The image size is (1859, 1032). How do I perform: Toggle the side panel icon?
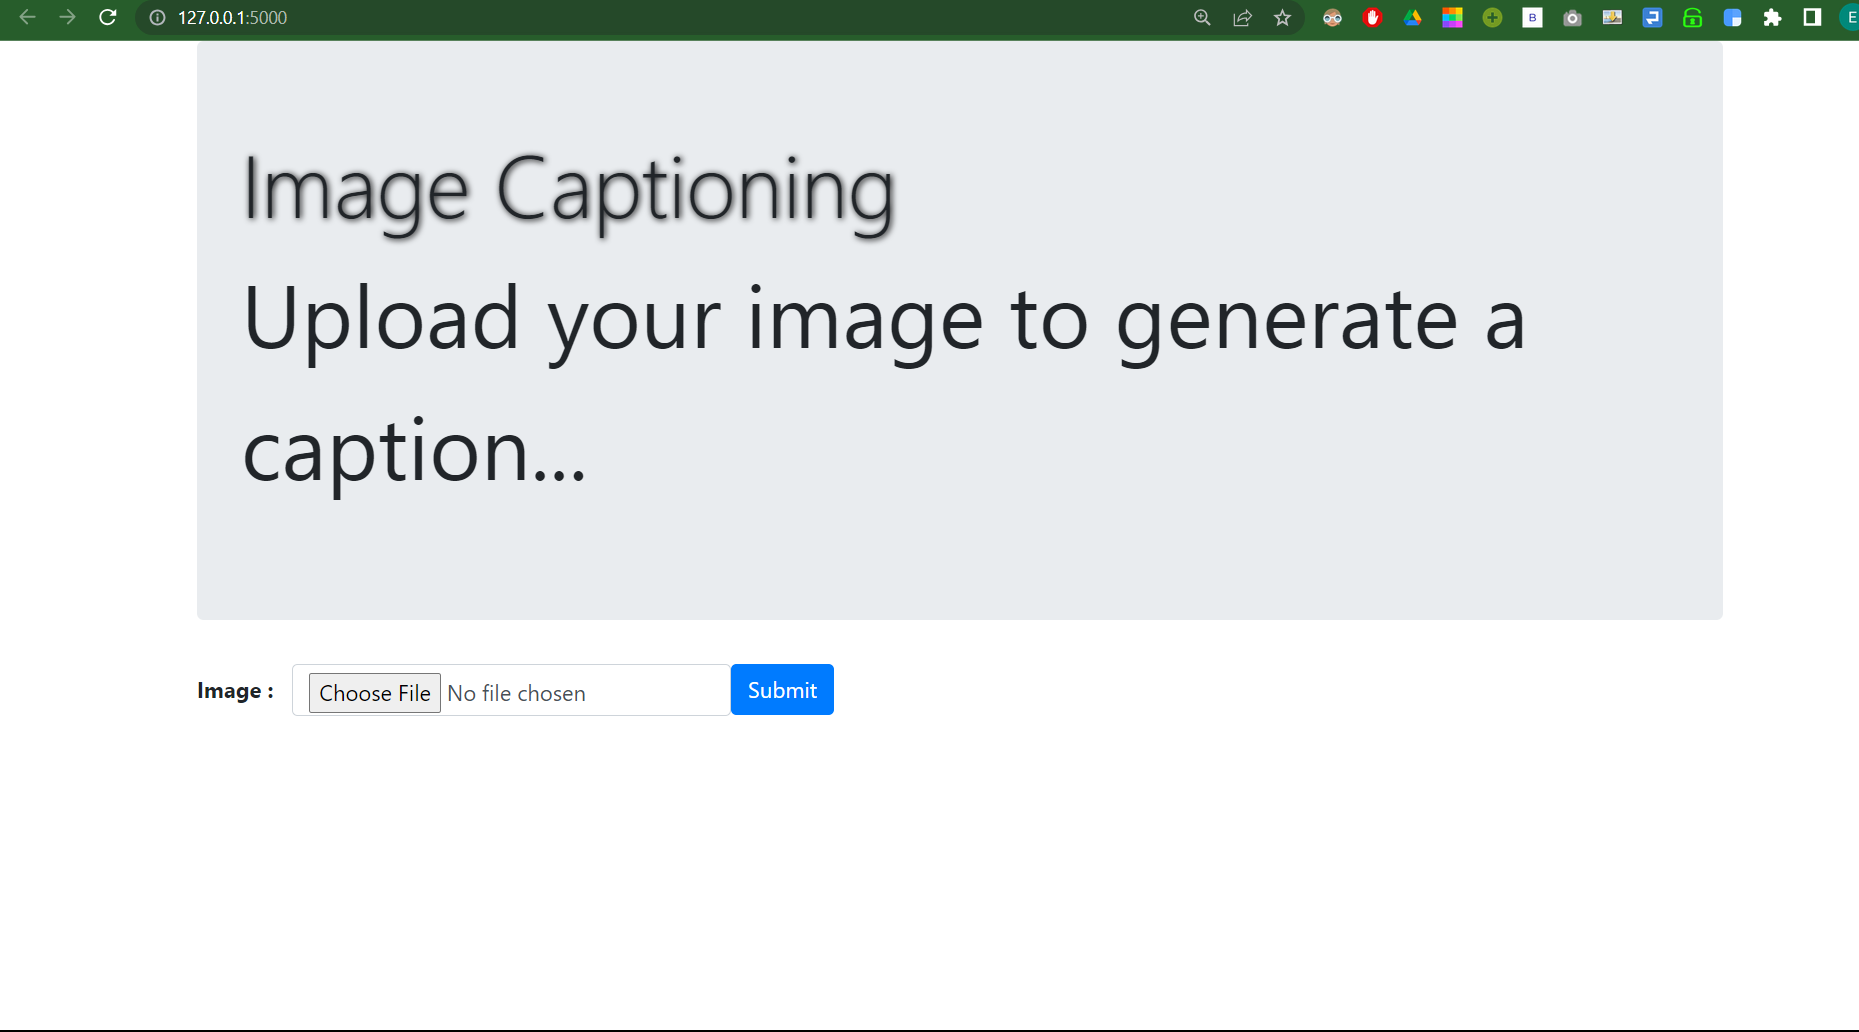coord(1812,17)
